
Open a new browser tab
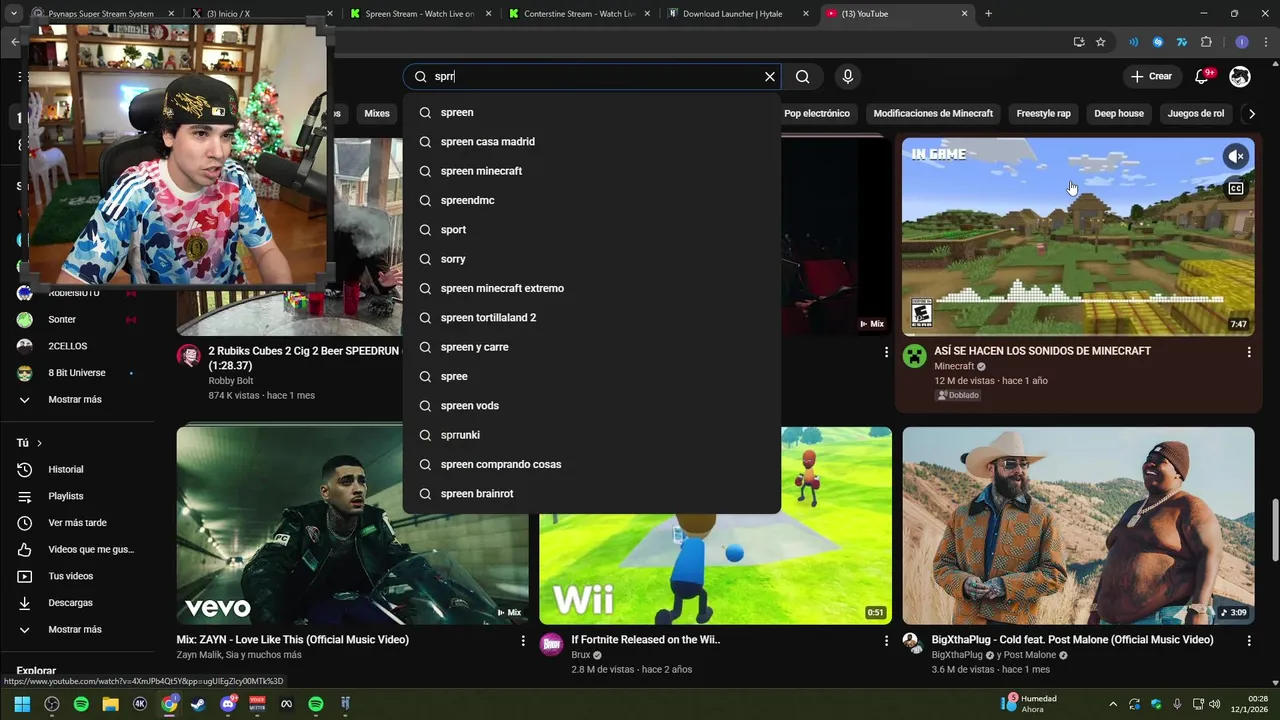(988, 14)
